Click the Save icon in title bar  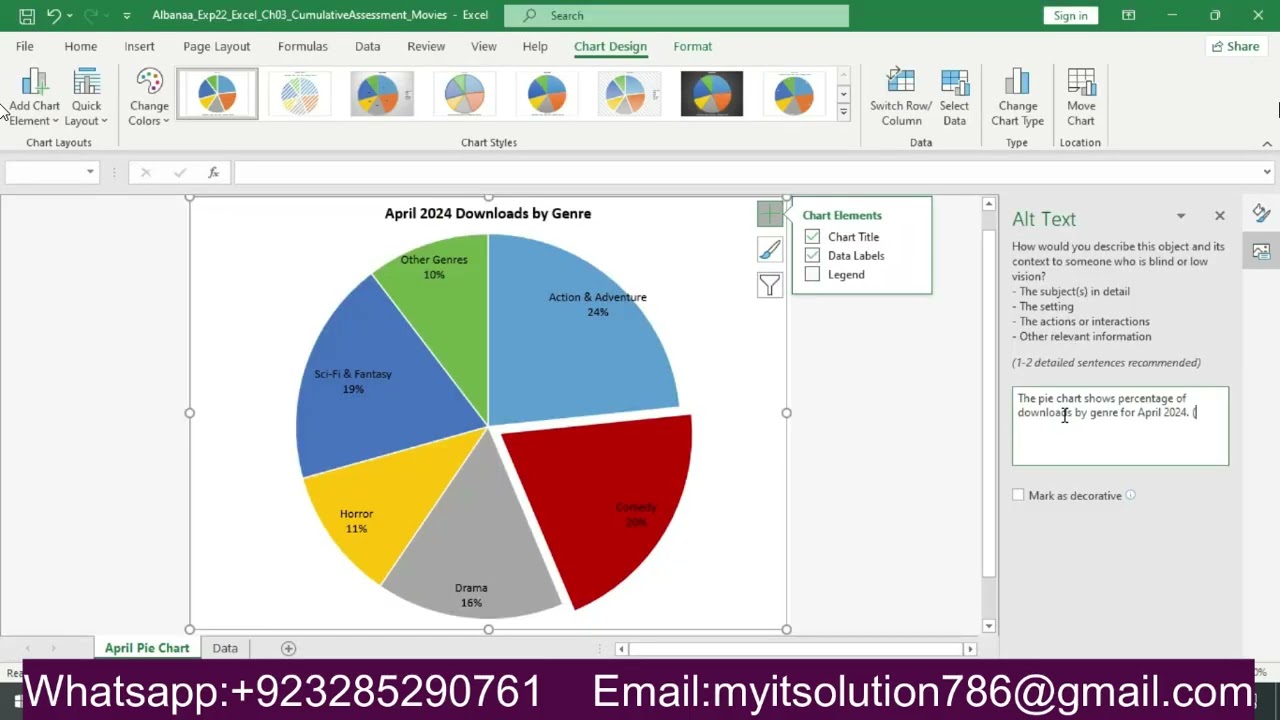coord(27,15)
